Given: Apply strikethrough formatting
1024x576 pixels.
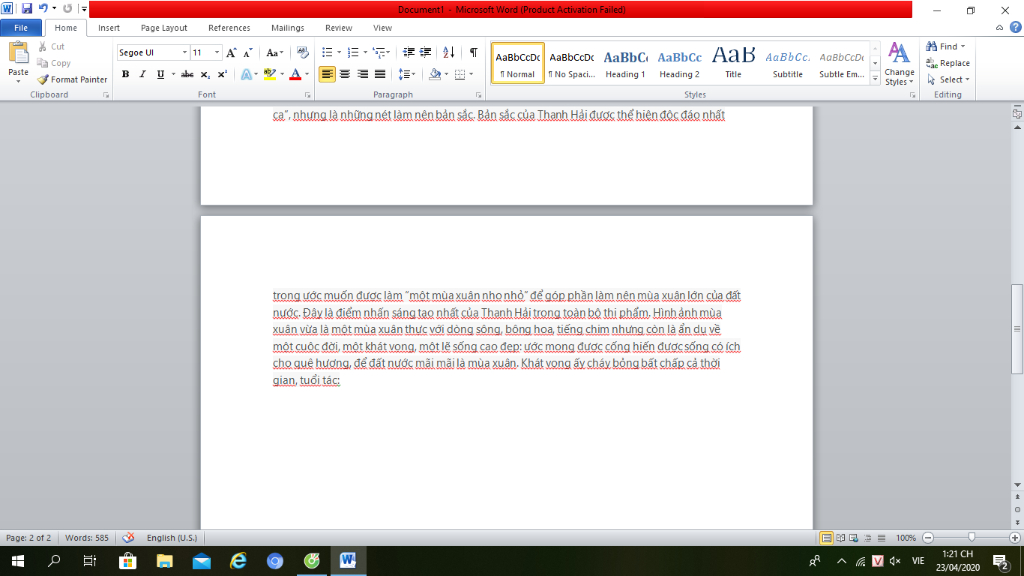Looking at the screenshot, I should [187, 74].
